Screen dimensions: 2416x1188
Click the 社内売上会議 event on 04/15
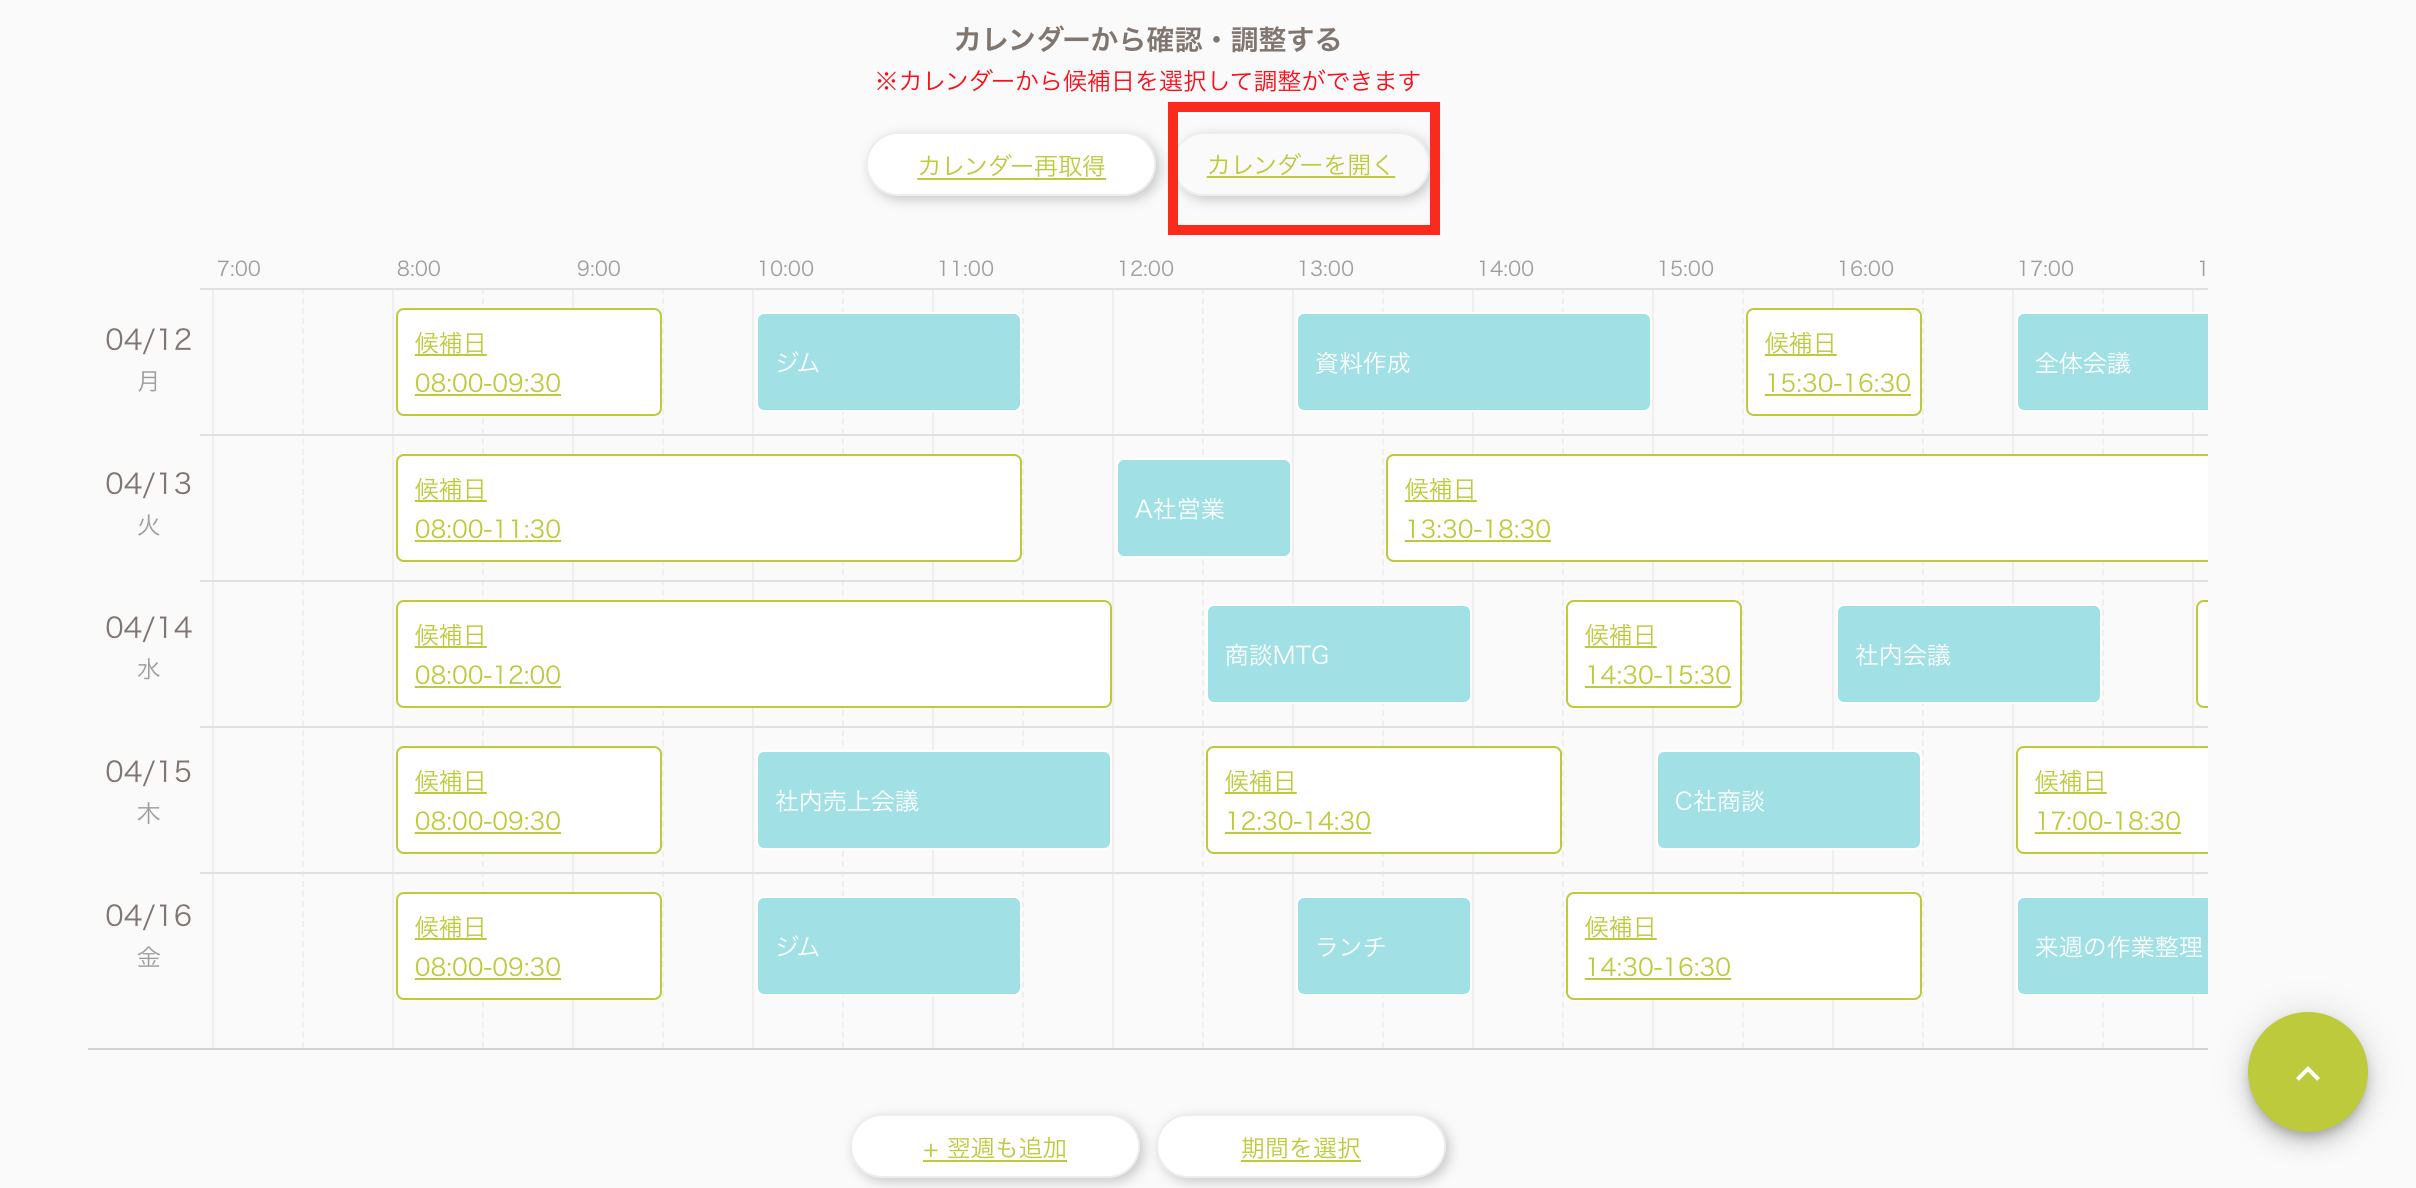[x=933, y=800]
